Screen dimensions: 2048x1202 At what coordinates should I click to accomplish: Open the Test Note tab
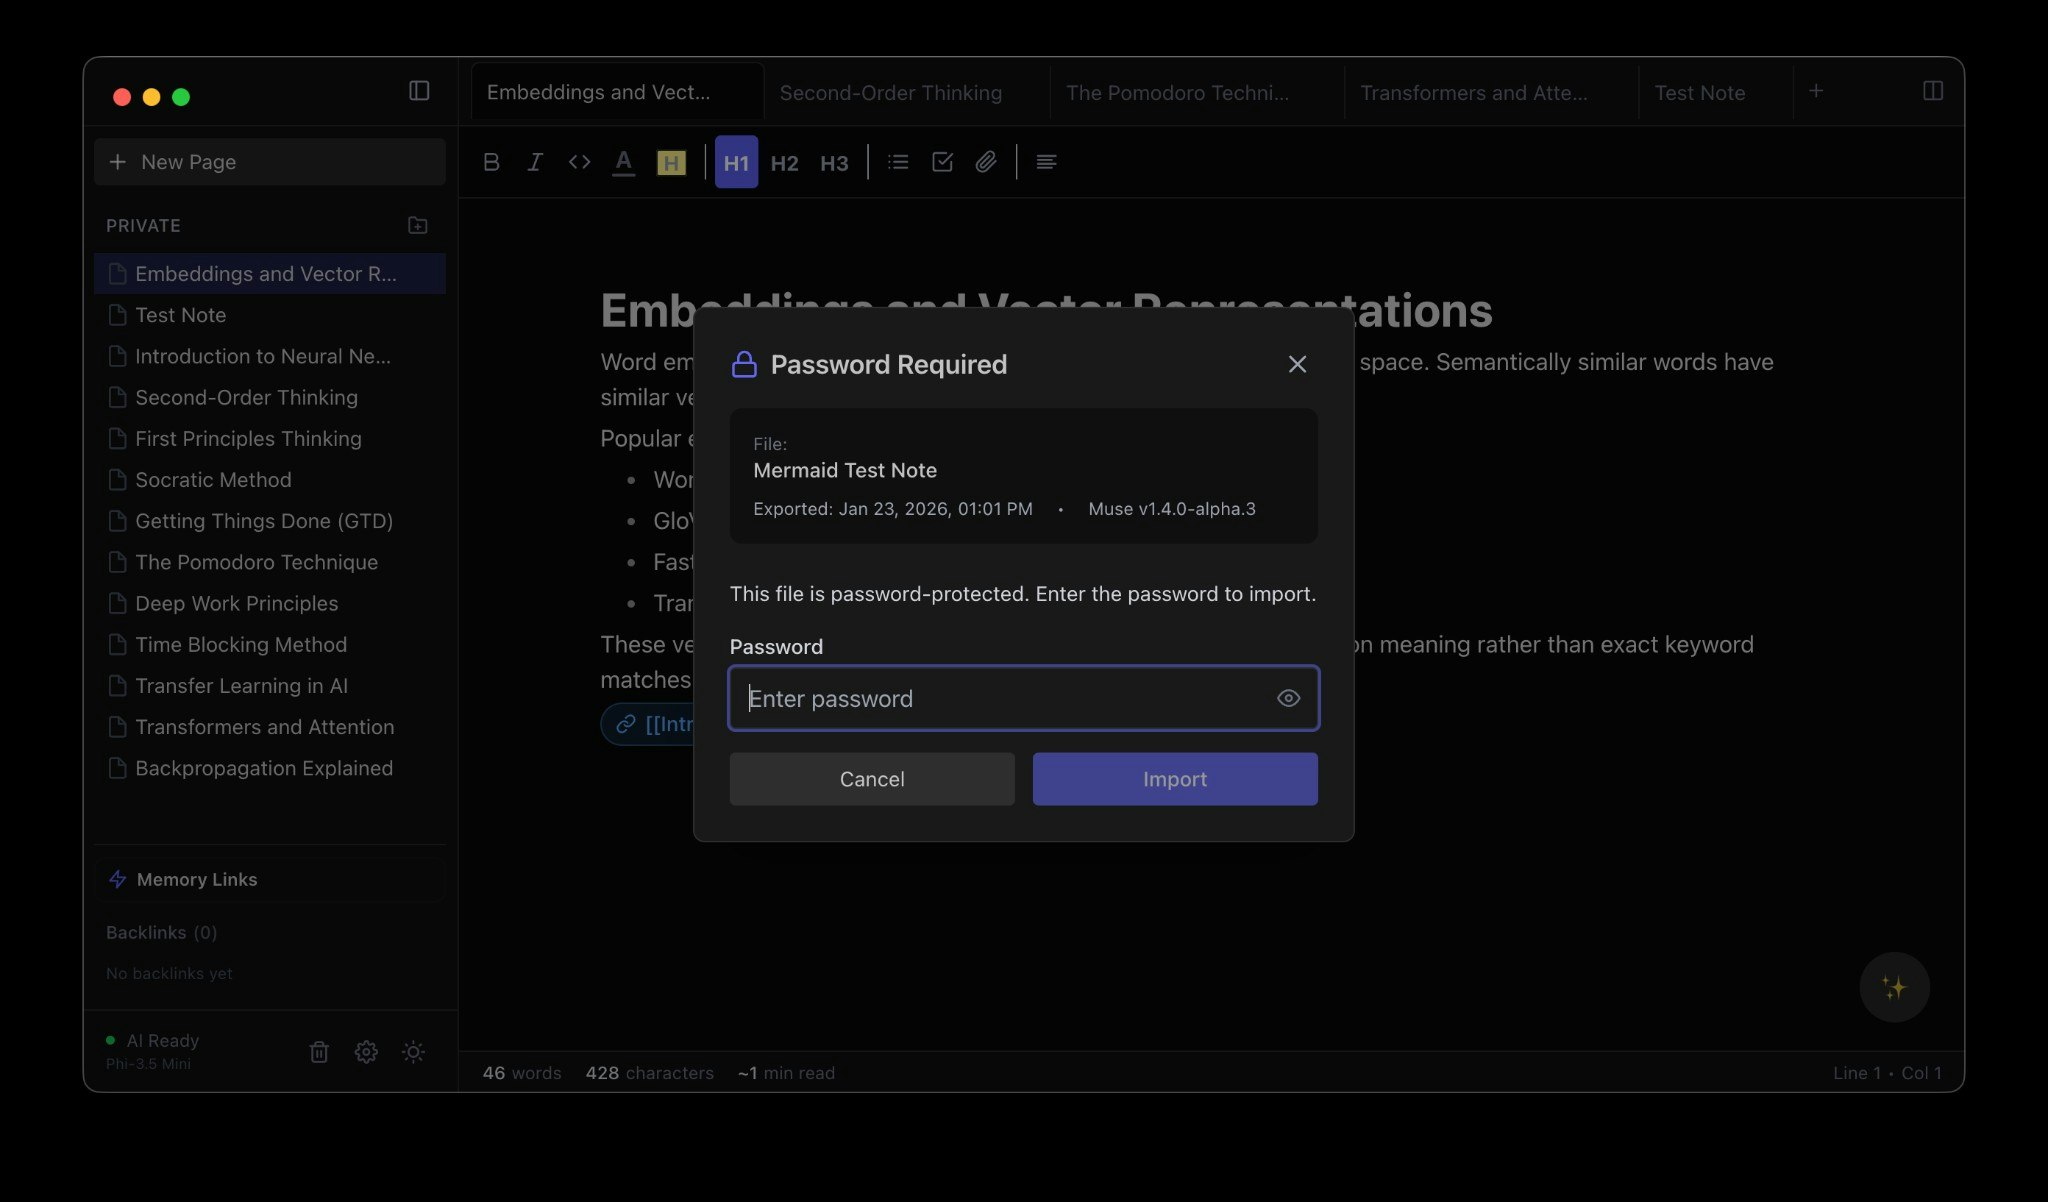click(x=1699, y=93)
